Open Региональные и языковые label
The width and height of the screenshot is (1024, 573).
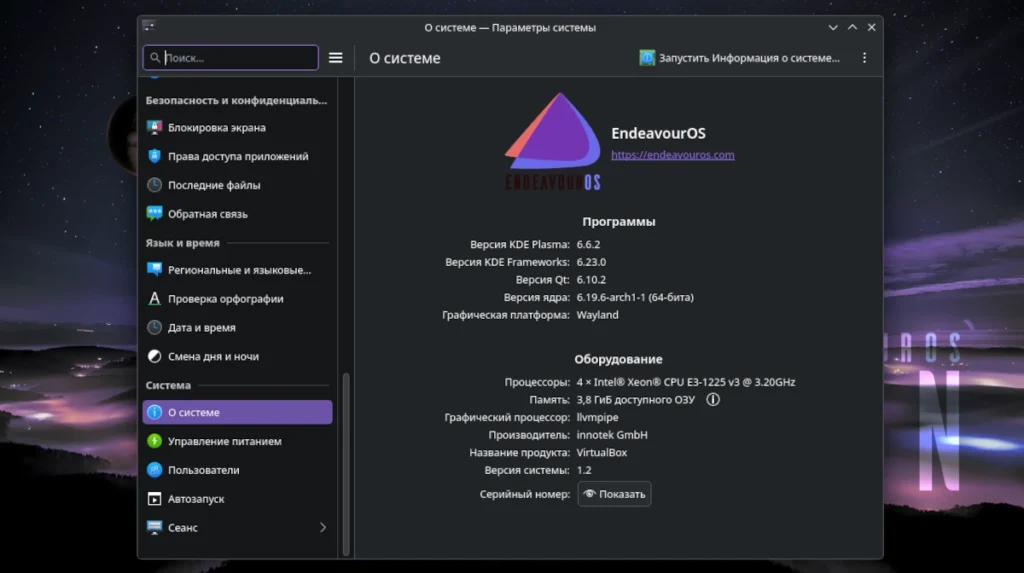[240, 270]
